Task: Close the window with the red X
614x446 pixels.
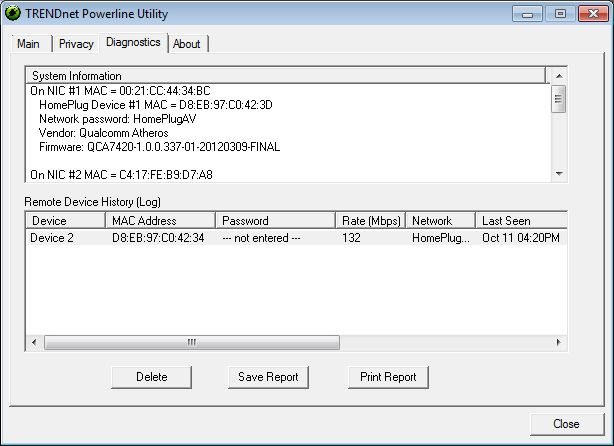Action: coord(593,14)
